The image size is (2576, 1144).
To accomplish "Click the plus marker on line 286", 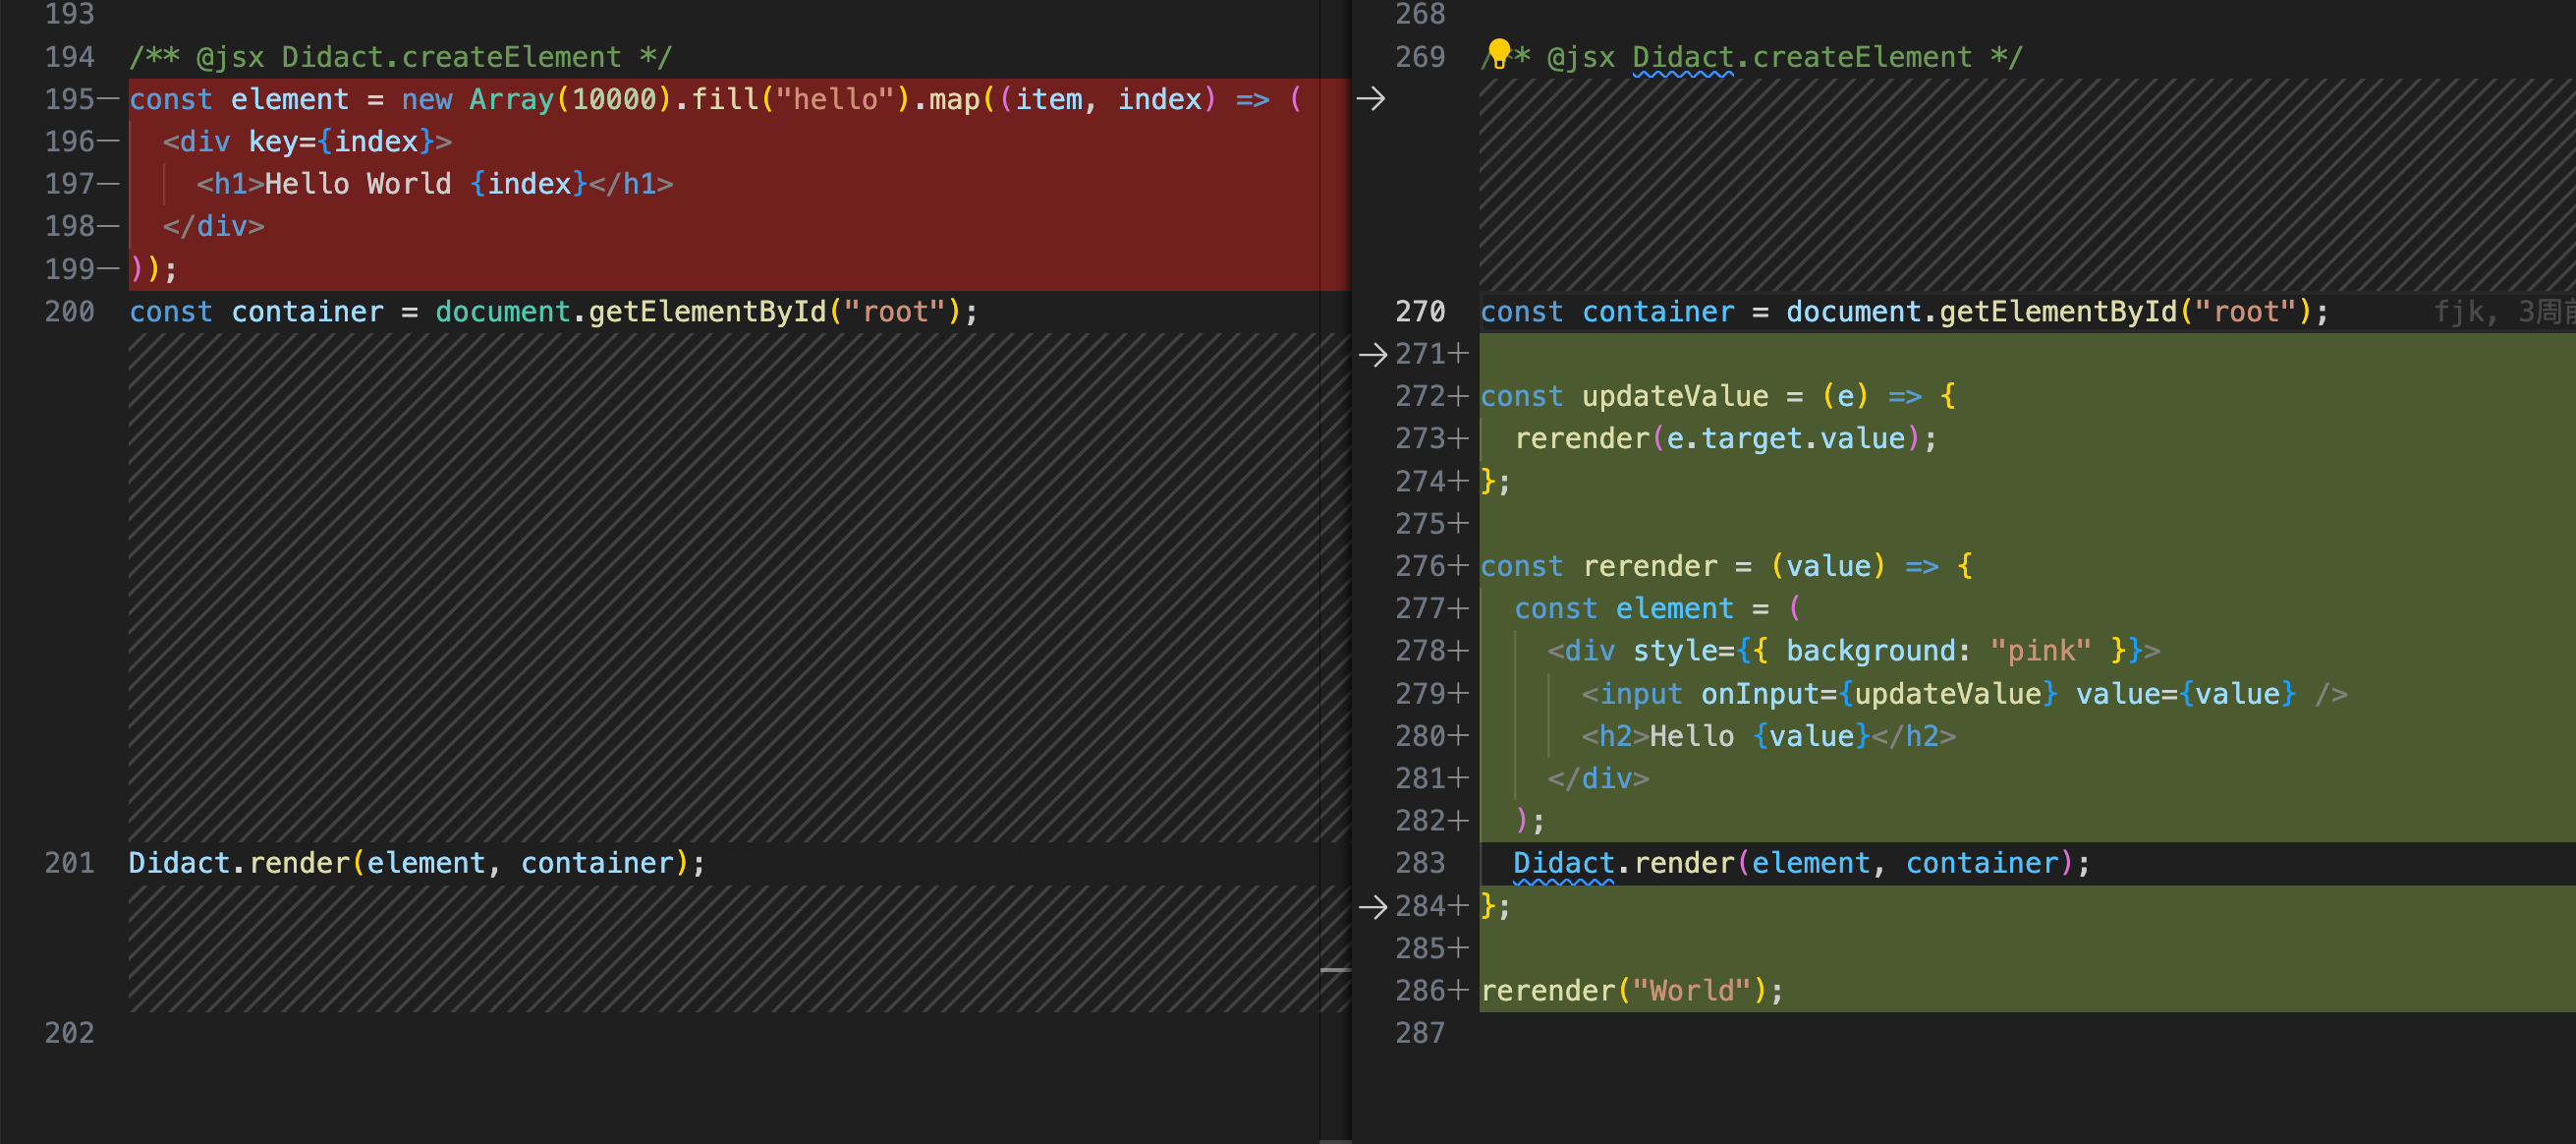I will (x=1459, y=991).
